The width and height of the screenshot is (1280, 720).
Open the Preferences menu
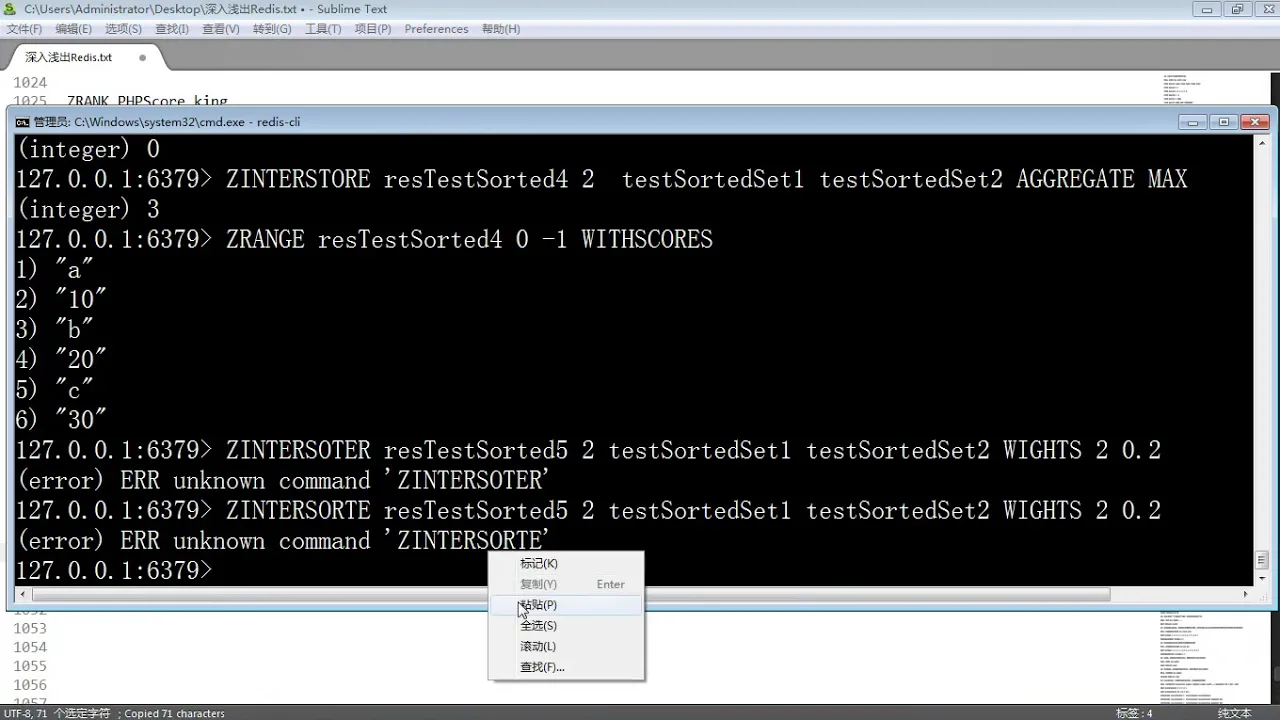[436, 29]
